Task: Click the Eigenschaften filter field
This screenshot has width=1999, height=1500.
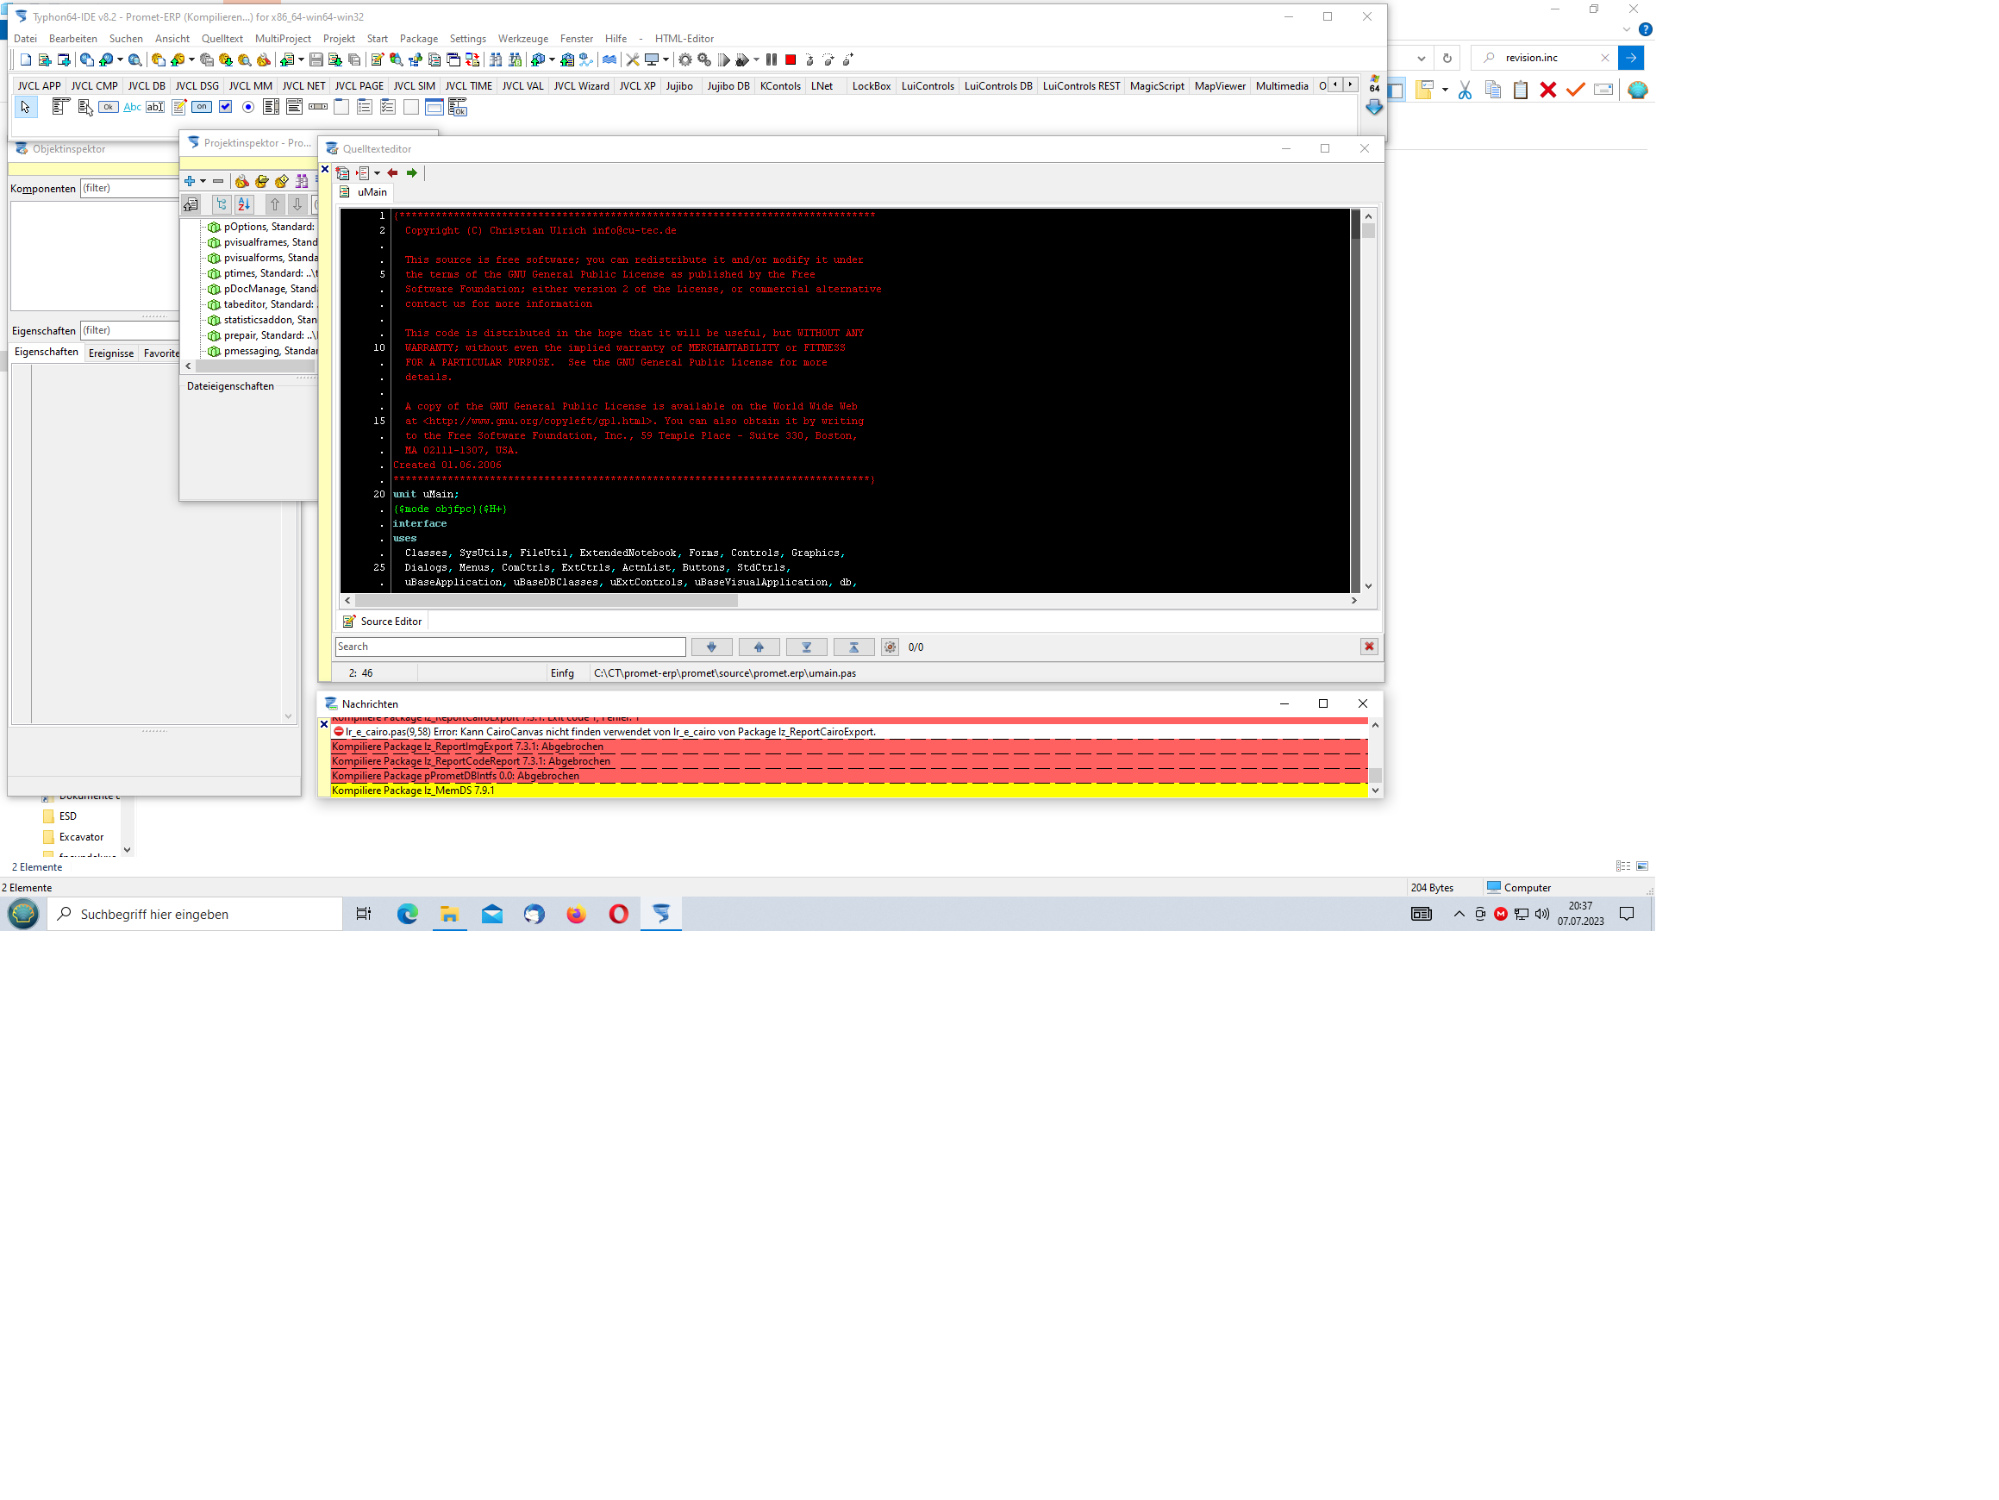Action: coord(128,330)
